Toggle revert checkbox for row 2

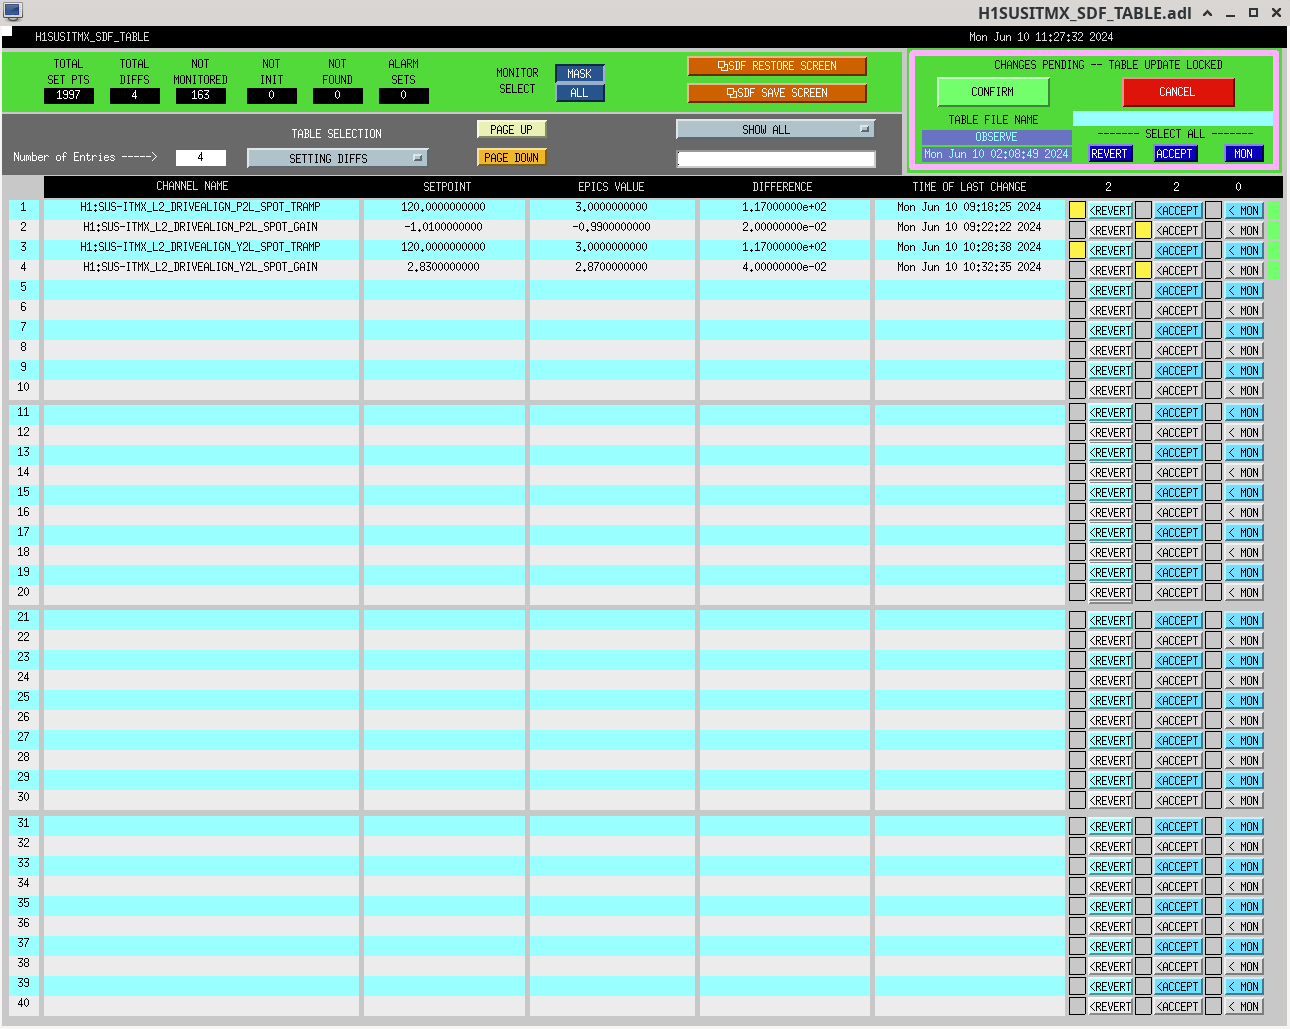[1077, 230]
